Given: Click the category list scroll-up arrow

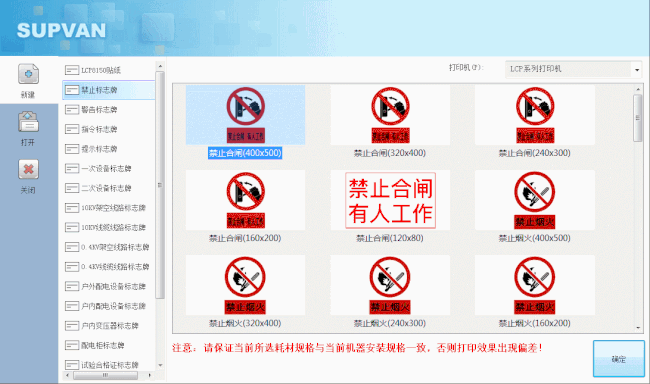Looking at the screenshot, I should [x=160, y=66].
